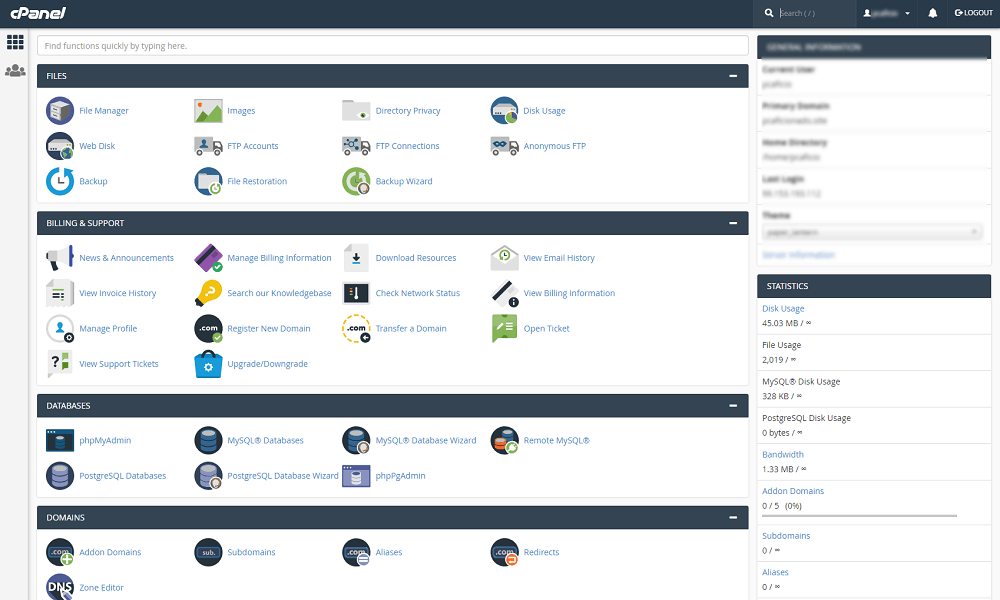1000x600 pixels.
Task: Open the Redirects icon
Action: click(504, 552)
